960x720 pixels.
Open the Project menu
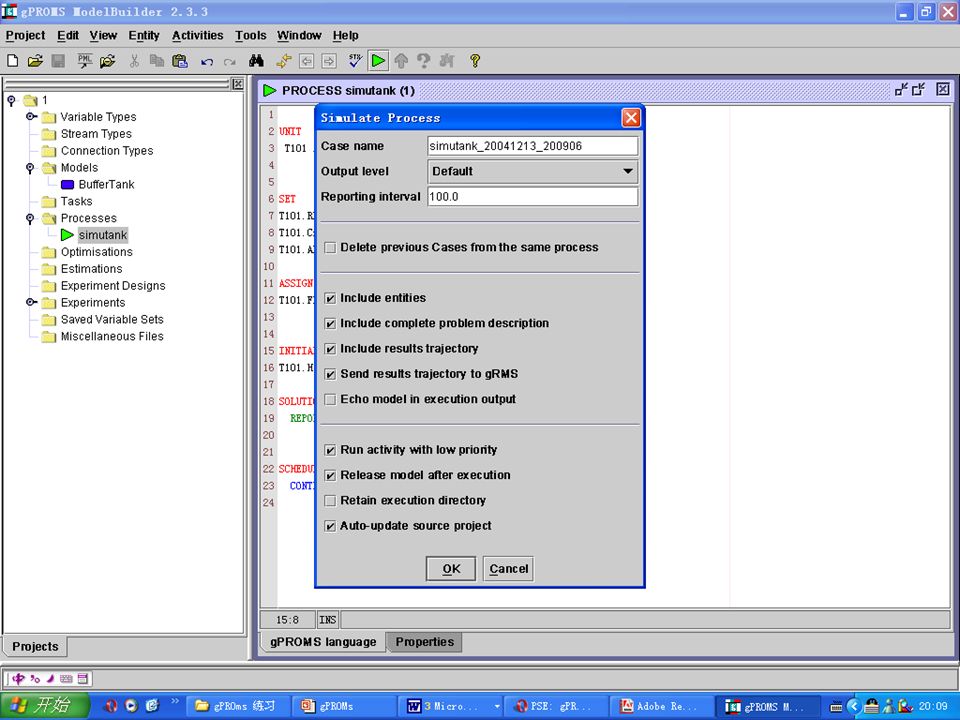25,36
